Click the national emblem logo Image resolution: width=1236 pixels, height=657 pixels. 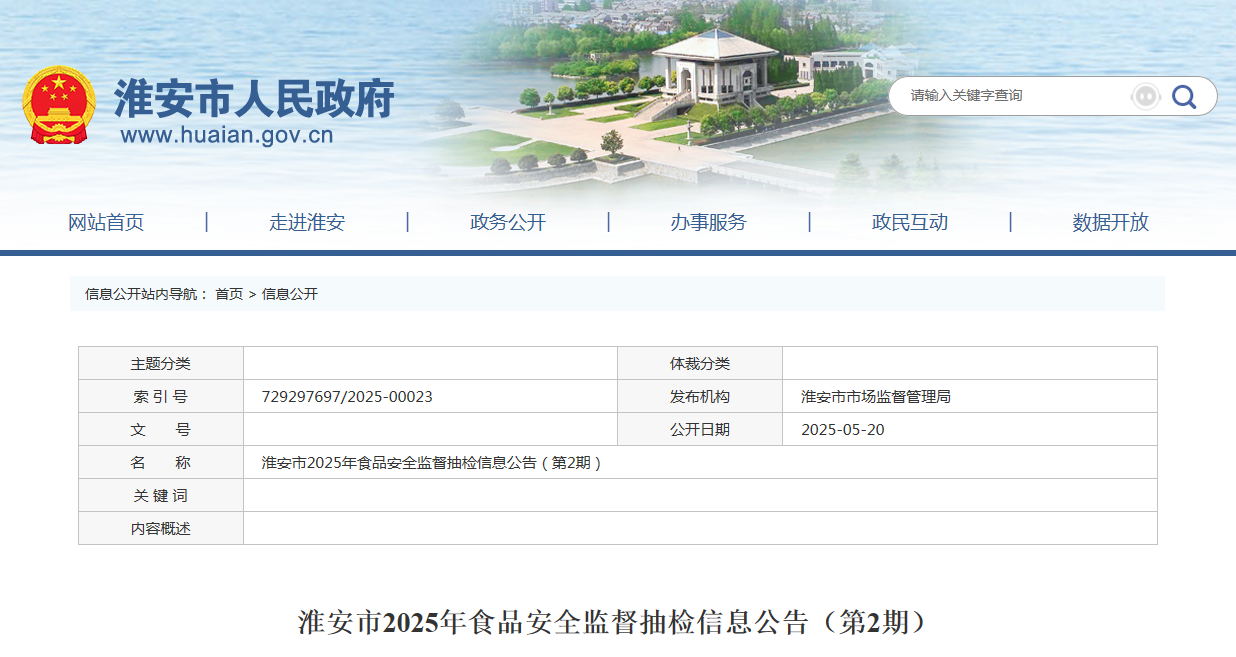click(x=59, y=105)
